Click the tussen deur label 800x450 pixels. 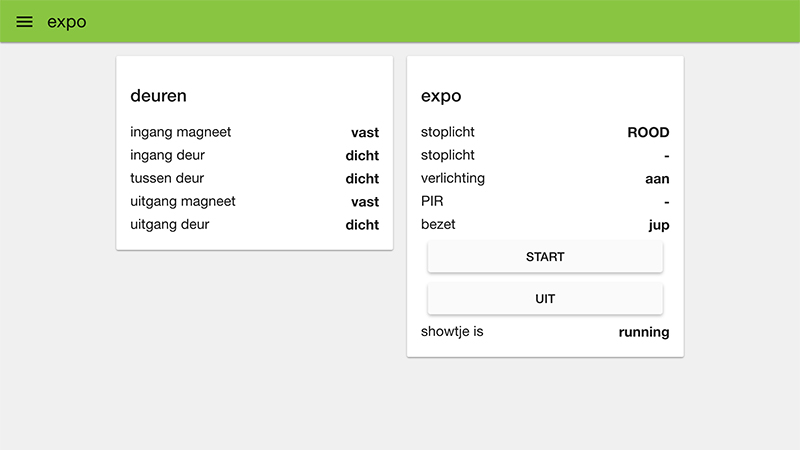pyautogui.click(x=167, y=178)
